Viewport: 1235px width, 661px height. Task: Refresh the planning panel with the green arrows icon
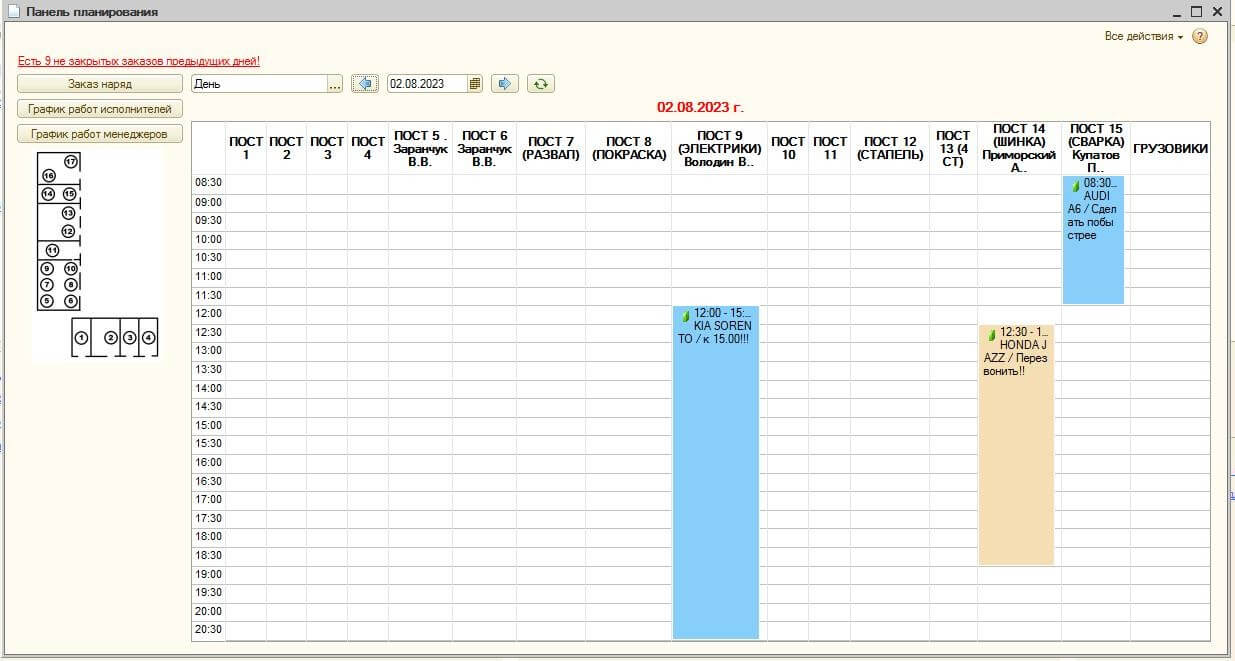click(x=541, y=84)
